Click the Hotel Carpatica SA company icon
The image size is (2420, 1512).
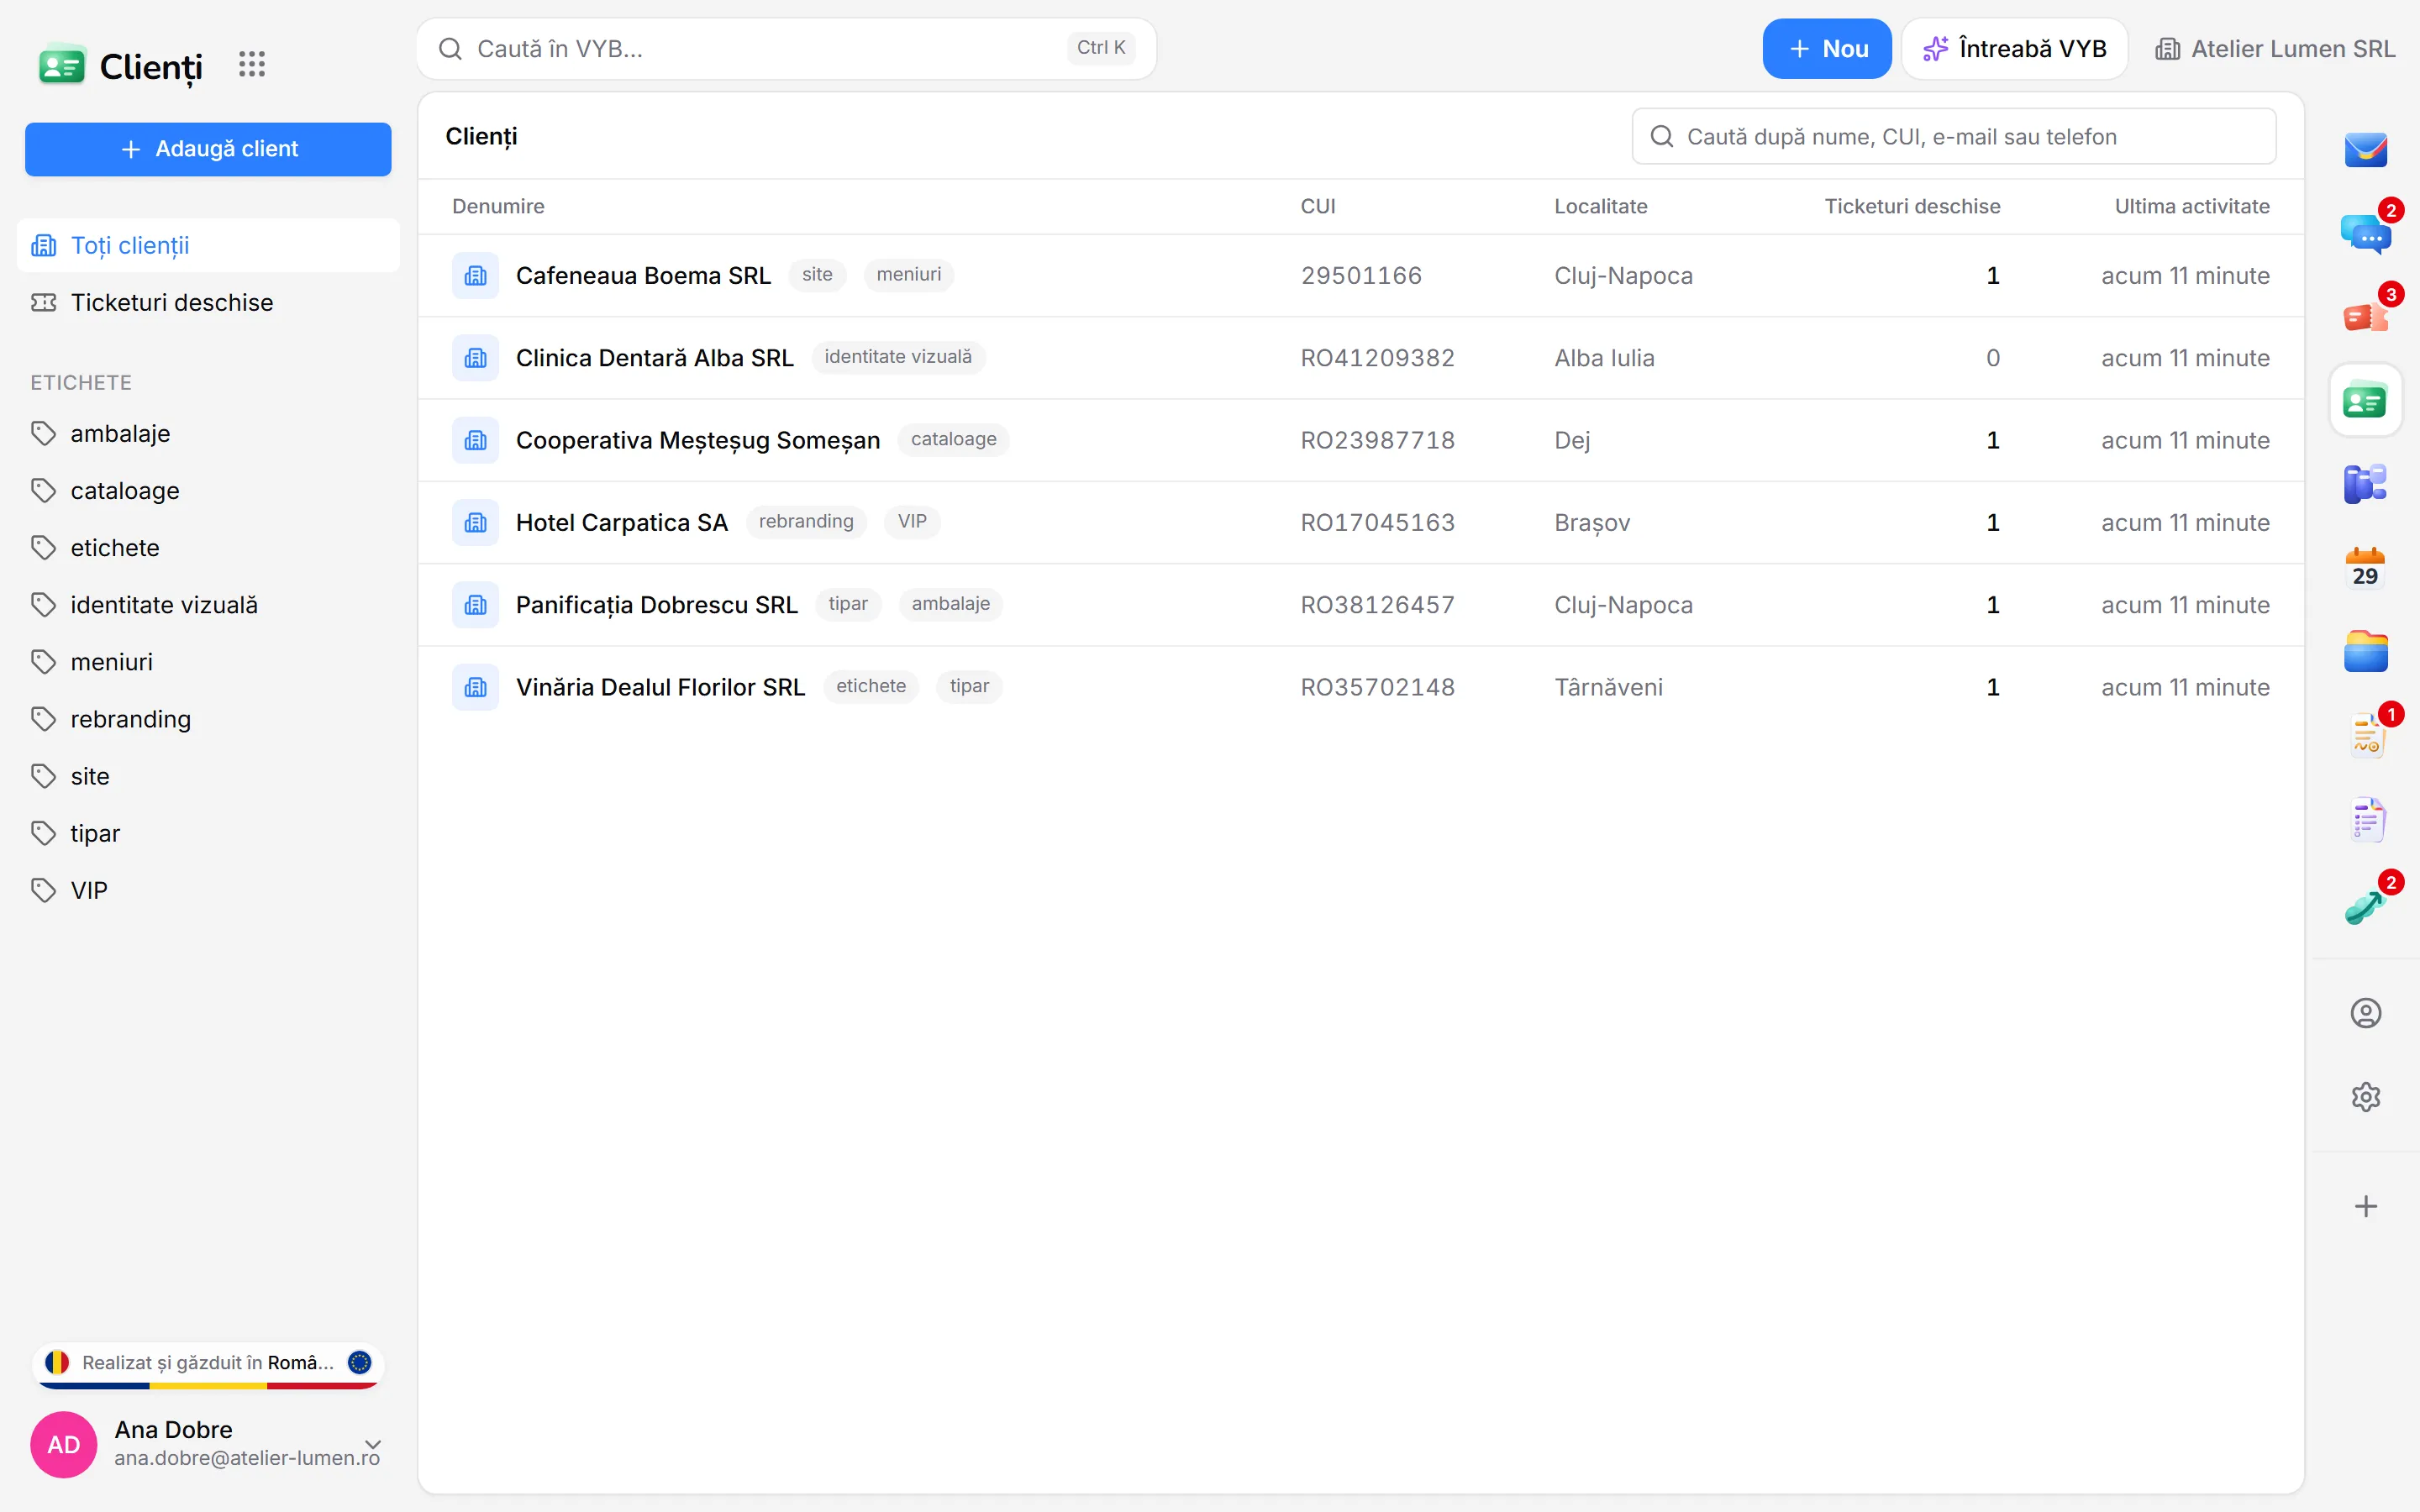click(475, 522)
